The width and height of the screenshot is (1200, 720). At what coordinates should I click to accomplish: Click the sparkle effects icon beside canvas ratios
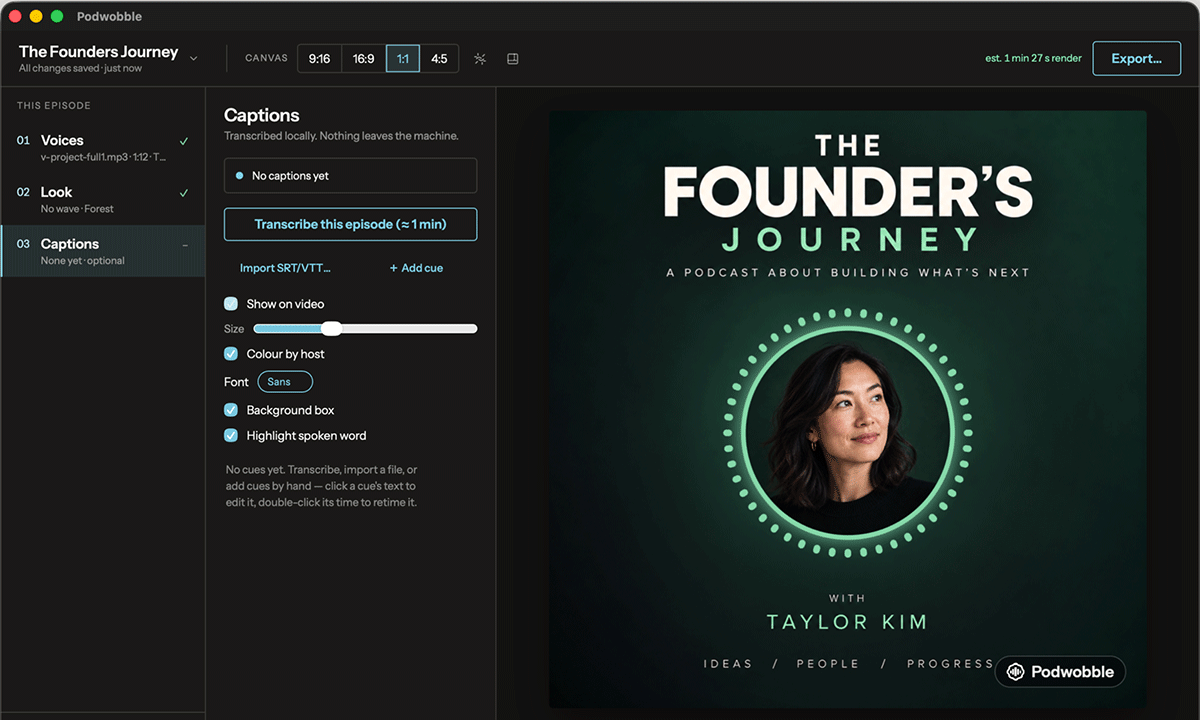coord(480,59)
